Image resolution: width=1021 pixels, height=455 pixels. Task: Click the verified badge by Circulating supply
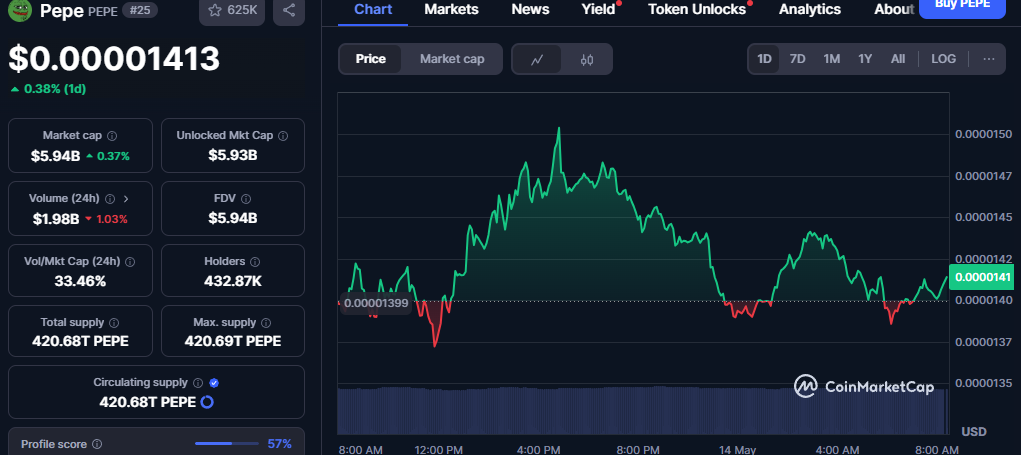click(x=214, y=383)
